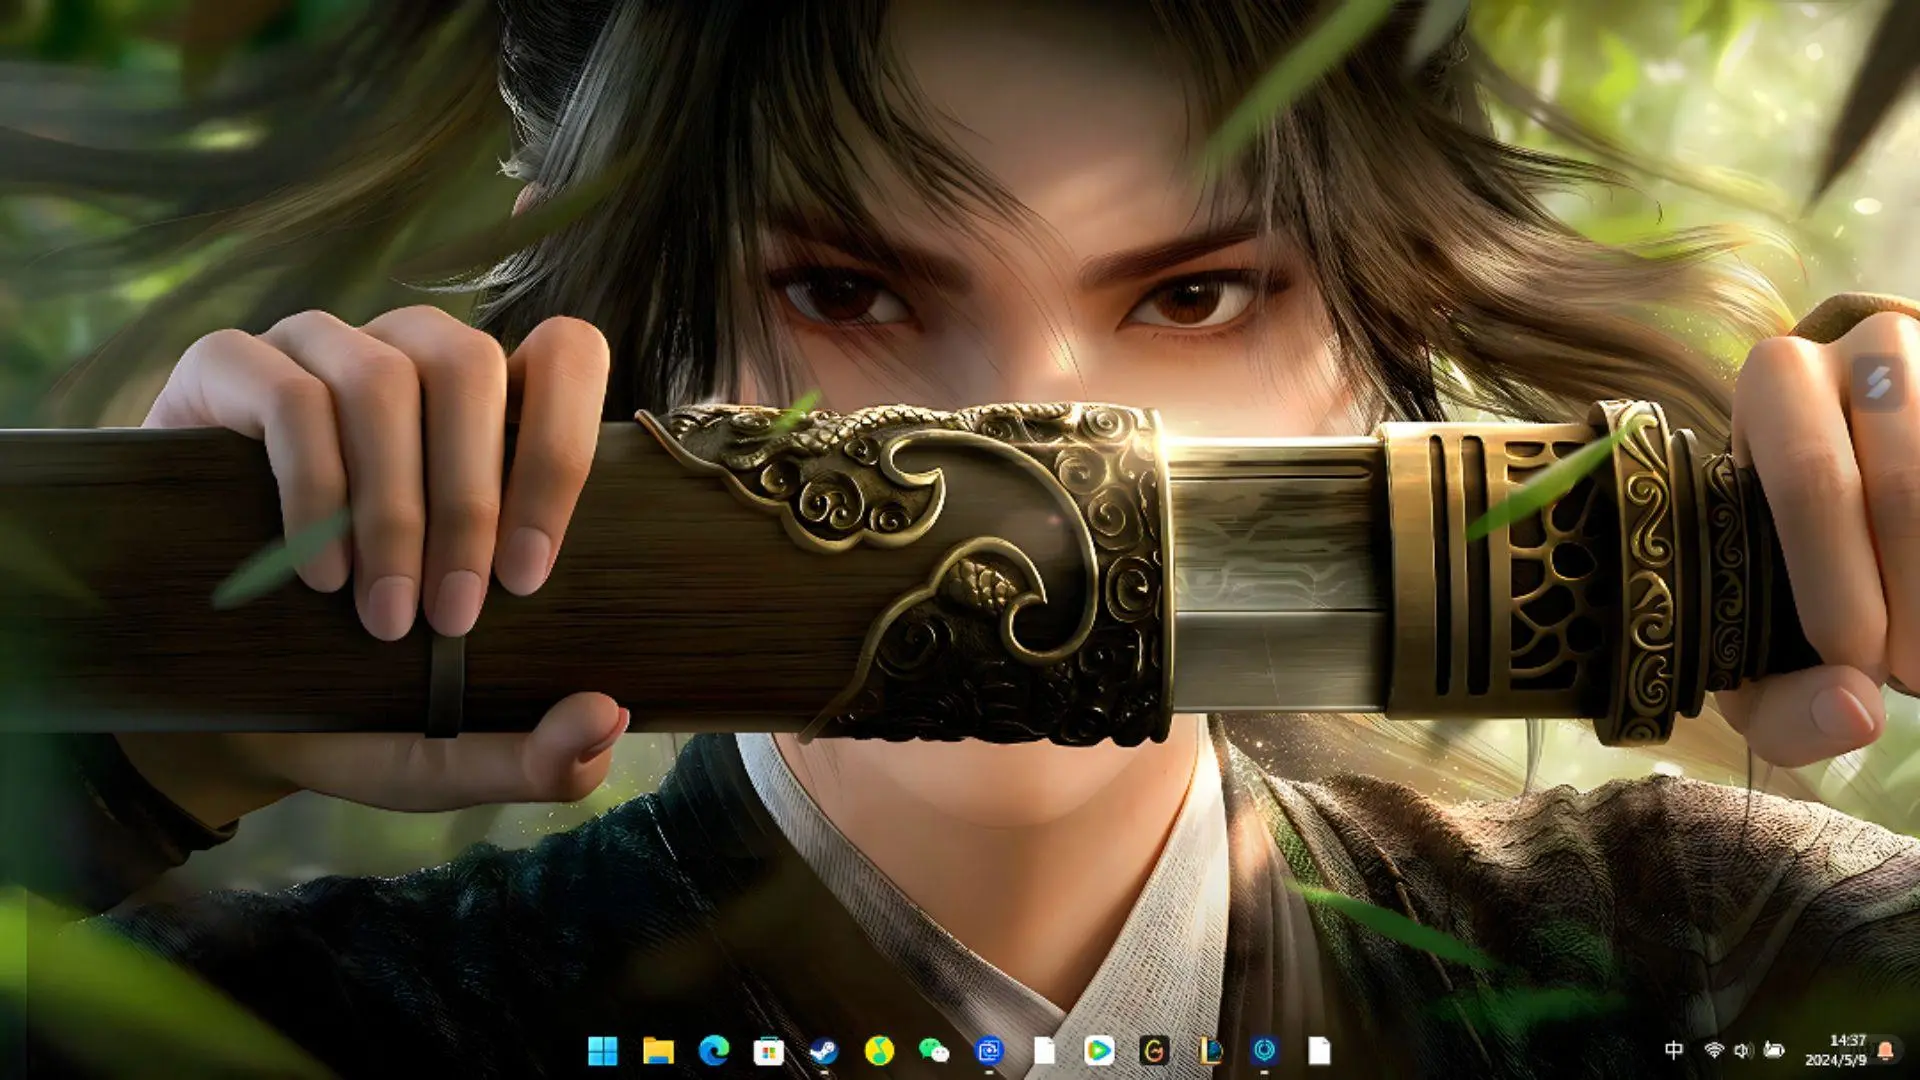Open the Microsoft Store app

[x=768, y=1050]
